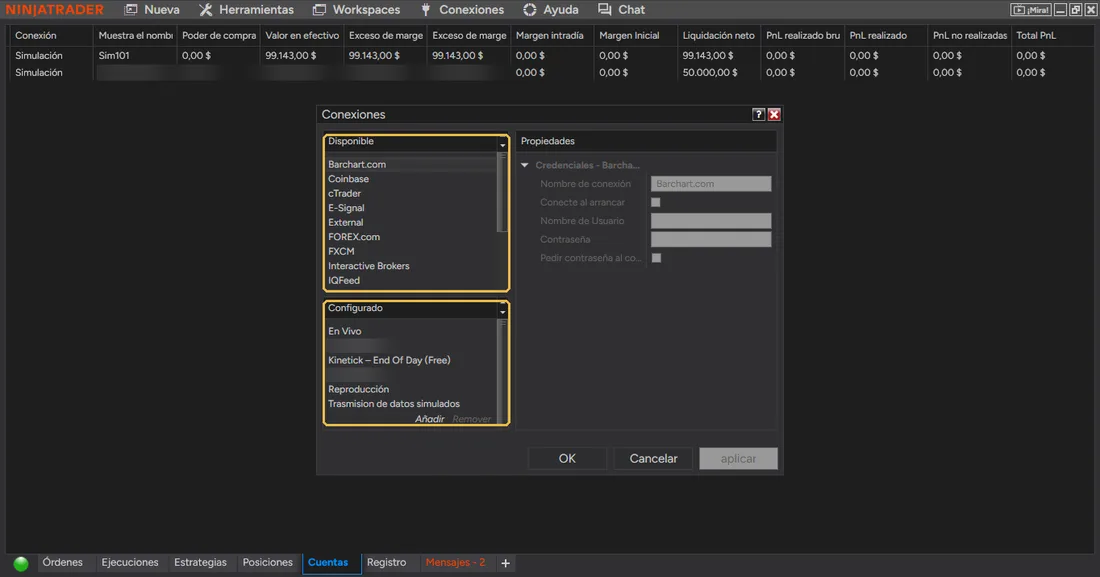Select External in Disponible list
The height and width of the screenshot is (577, 1100).
pyautogui.click(x=412, y=223)
